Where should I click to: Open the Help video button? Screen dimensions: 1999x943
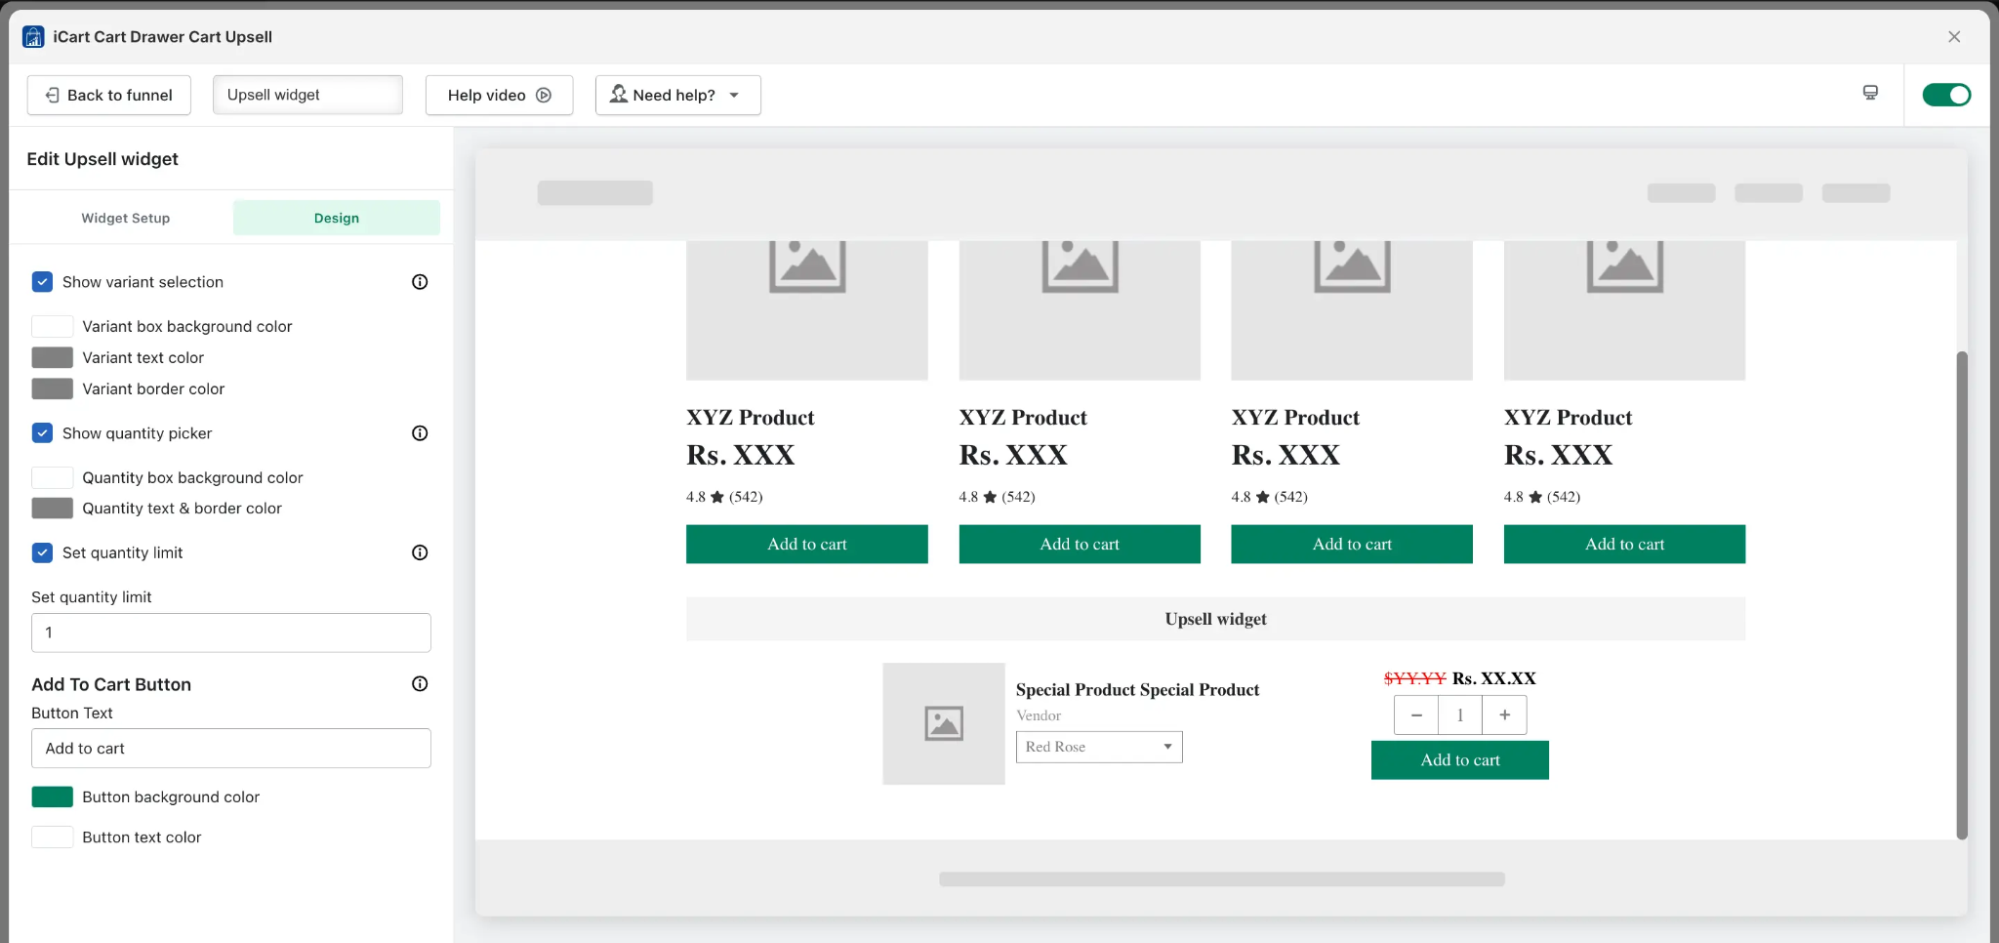coord(499,95)
